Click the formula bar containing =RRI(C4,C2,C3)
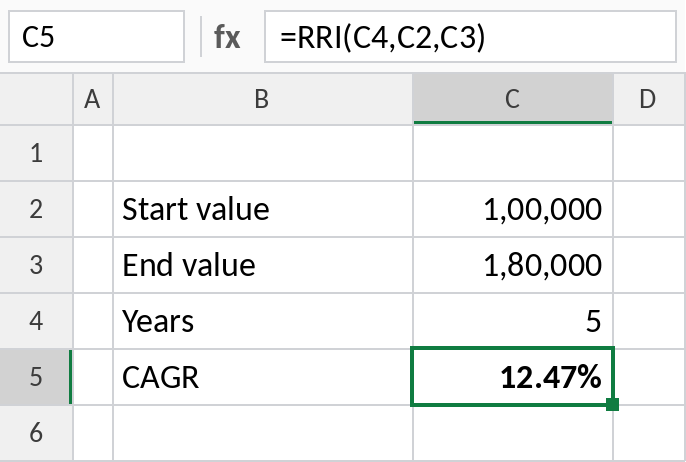The height and width of the screenshot is (462, 686). point(470,37)
